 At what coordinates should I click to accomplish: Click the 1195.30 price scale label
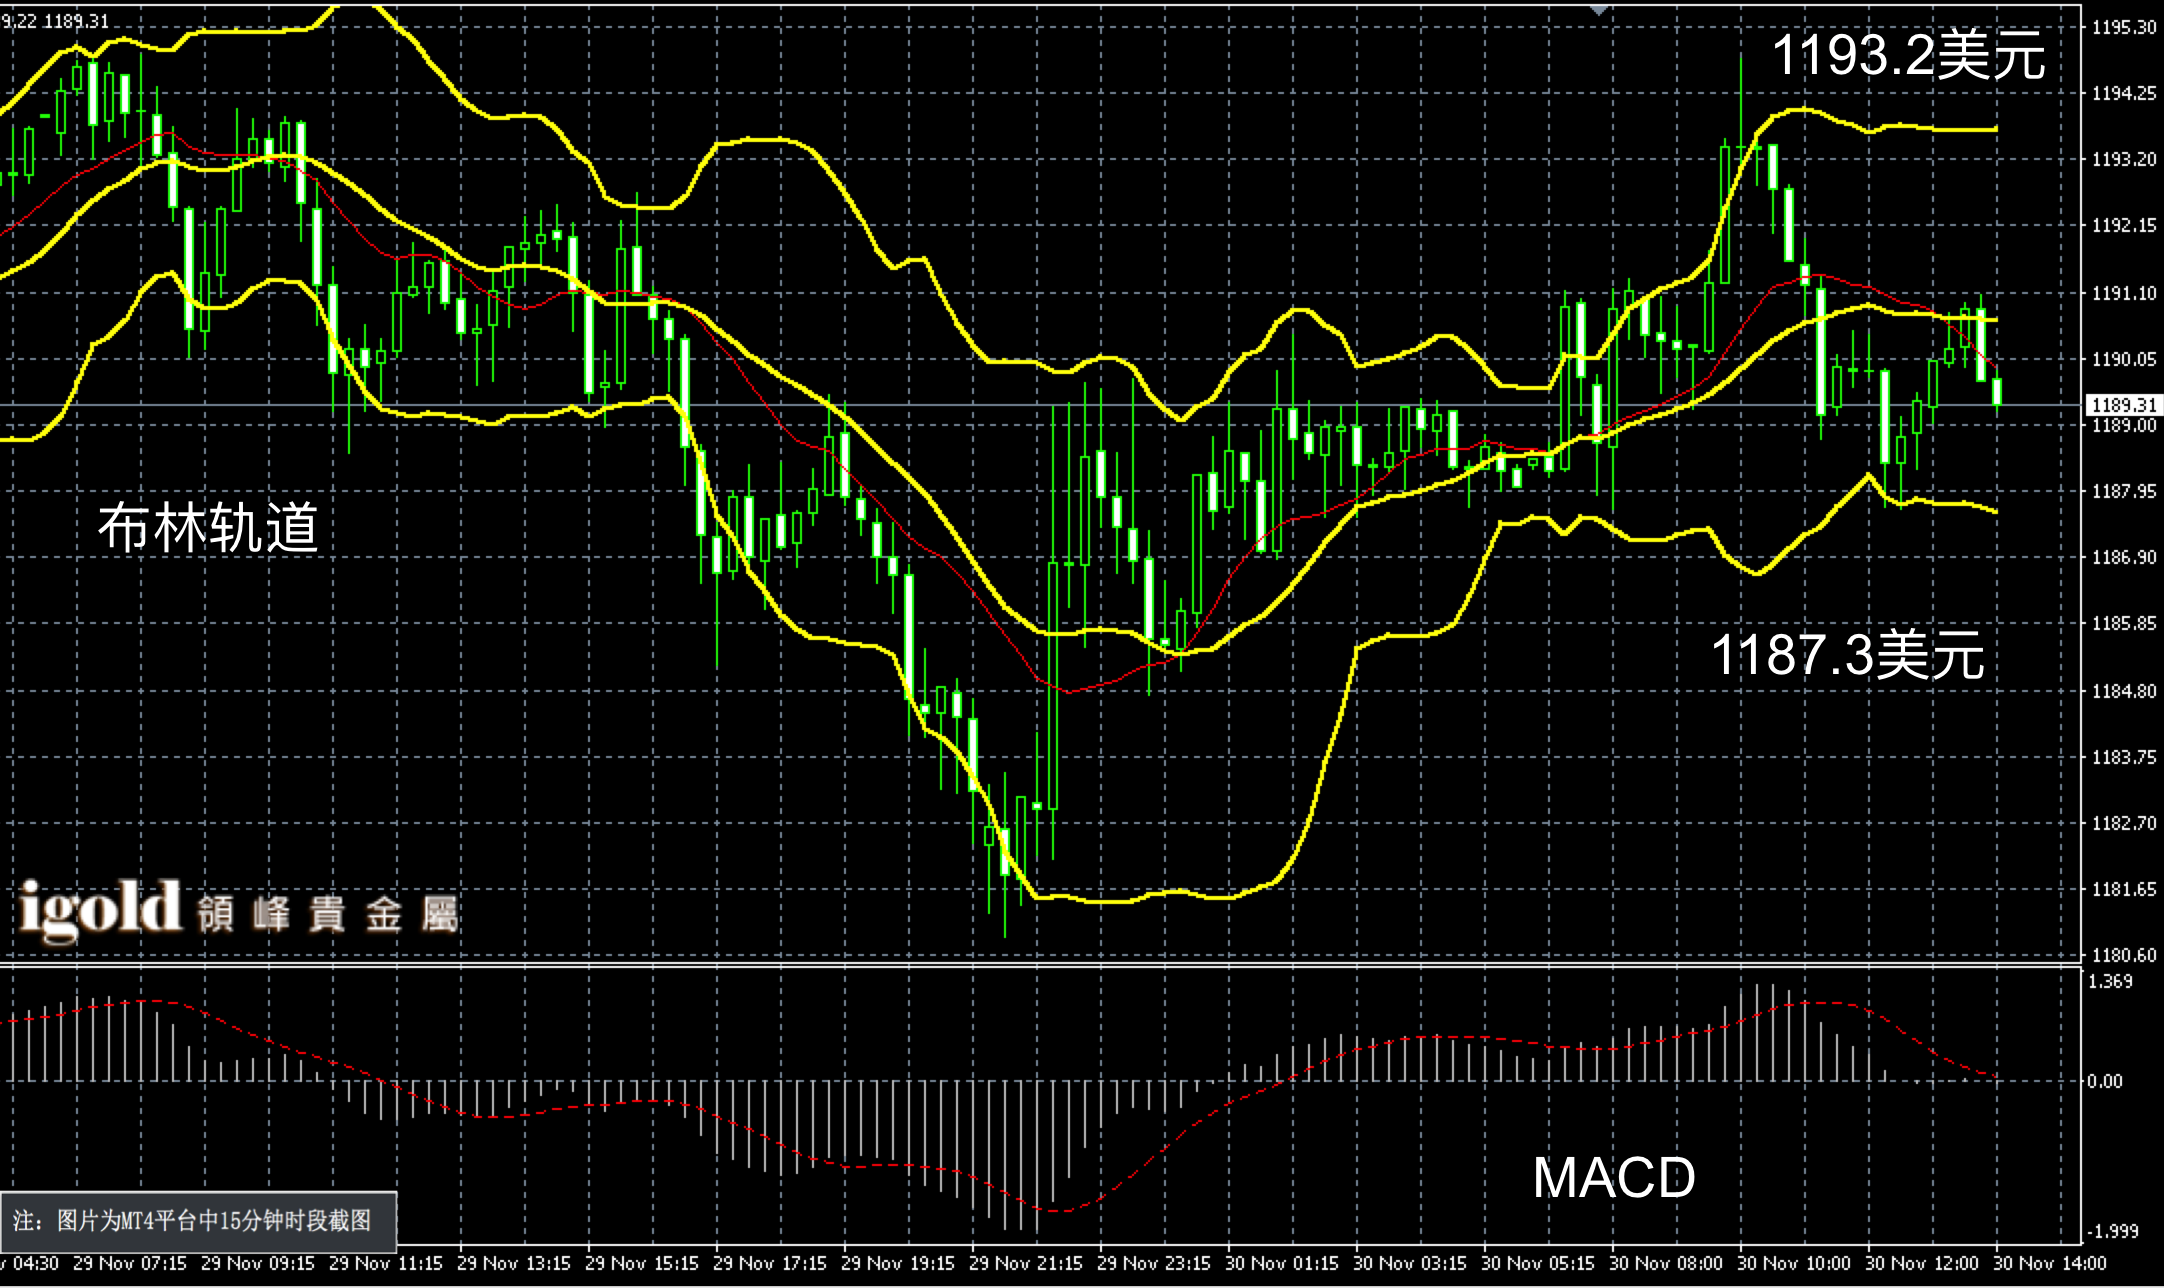(x=2124, y=28)
